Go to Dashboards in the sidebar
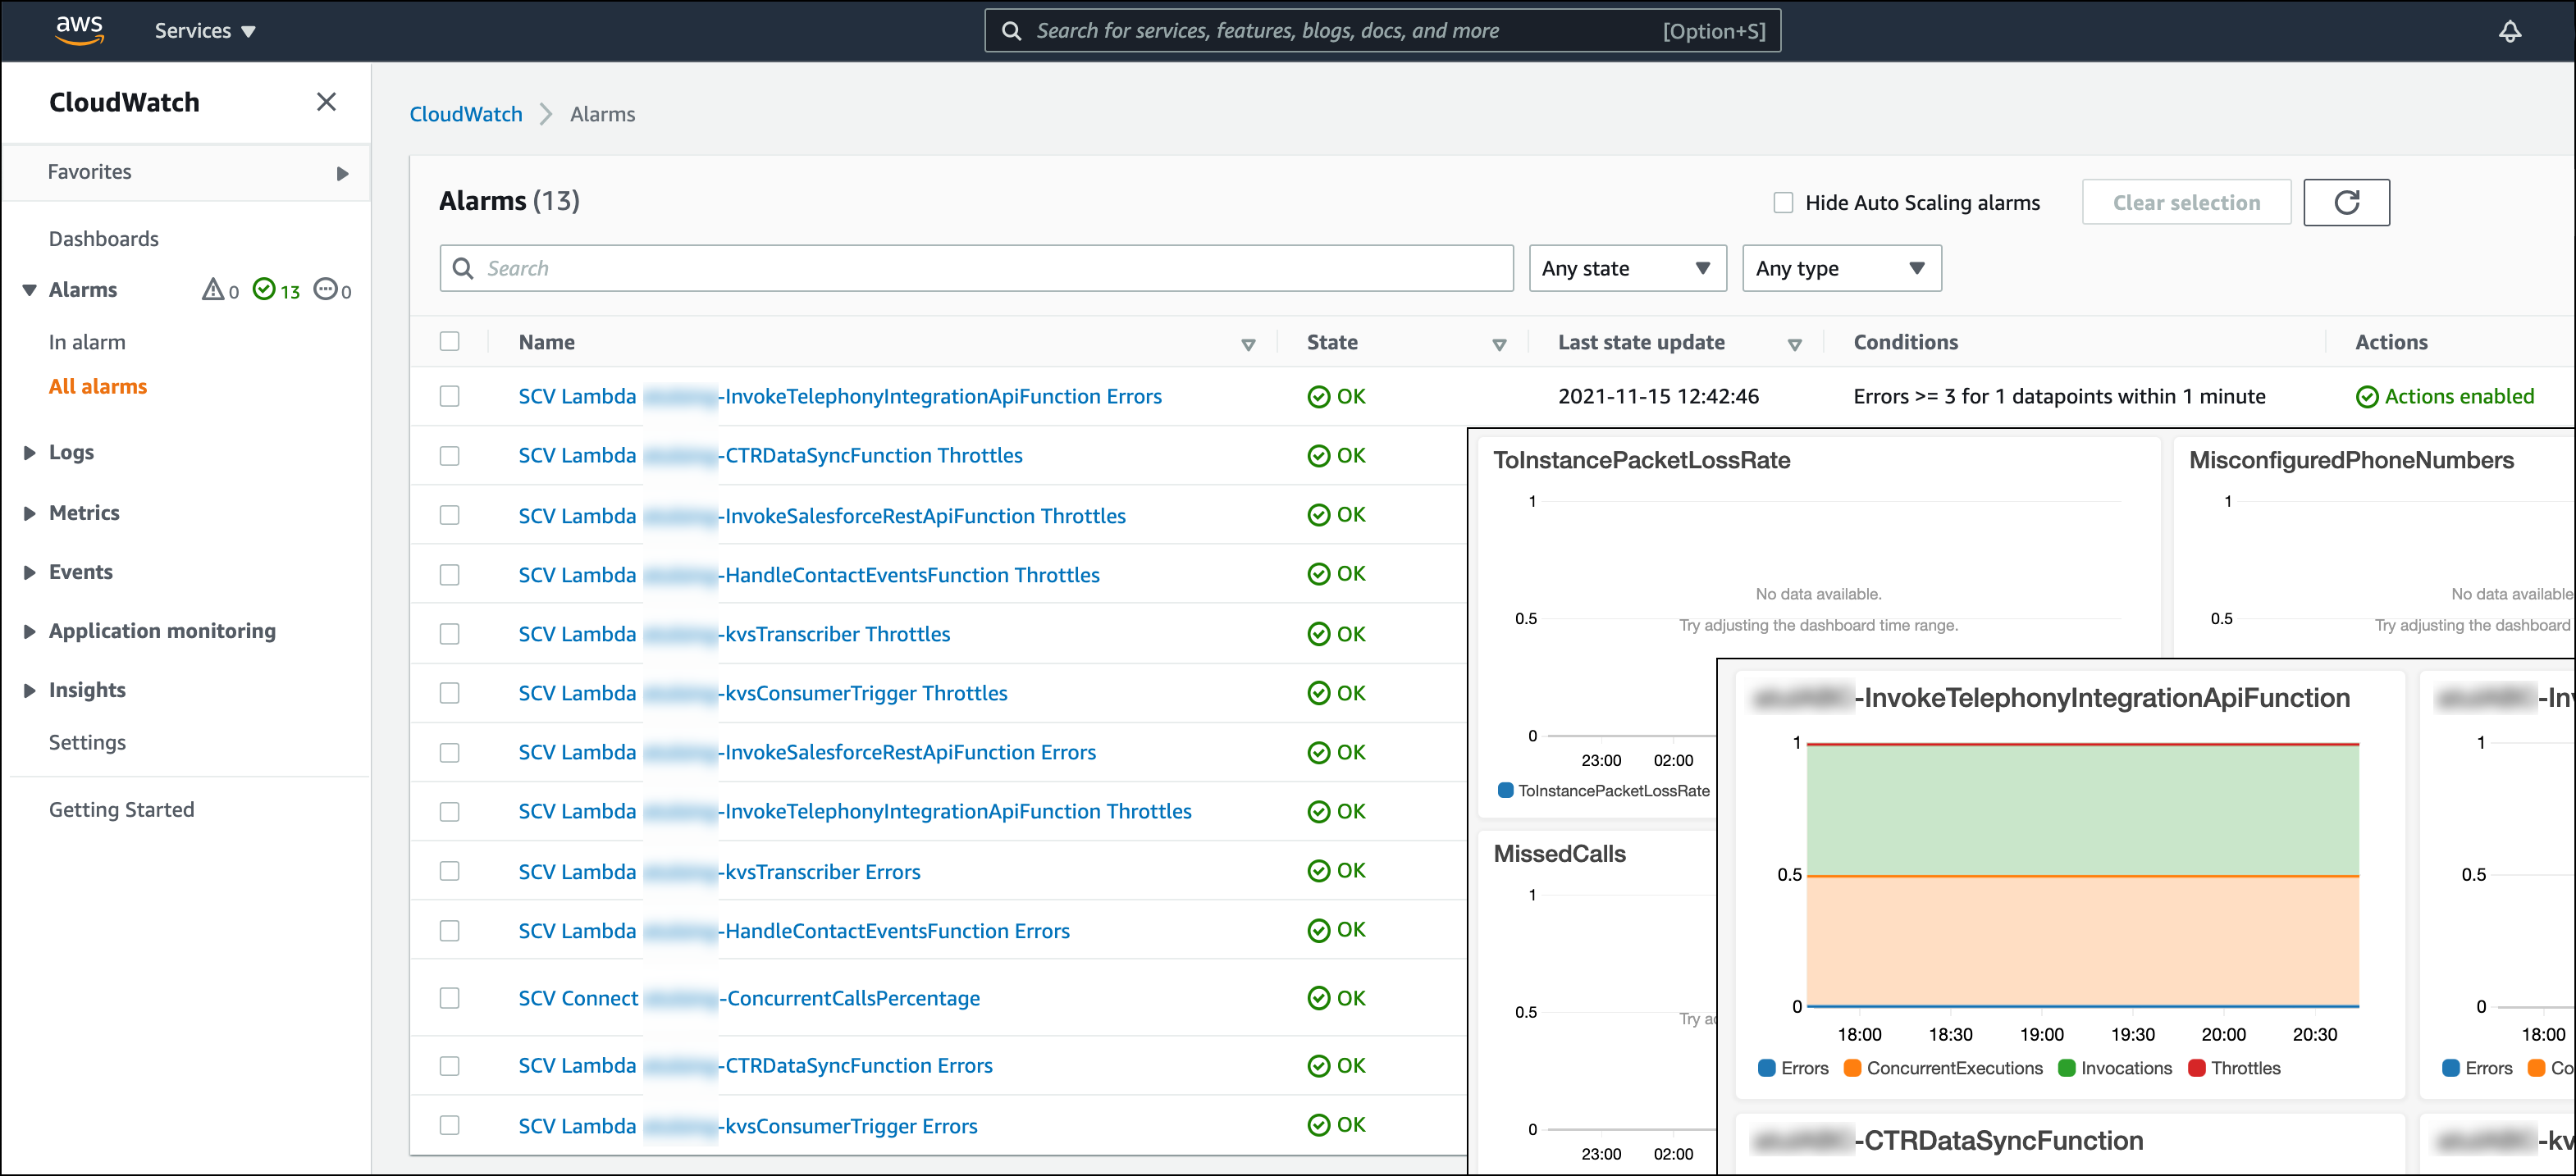The width and height of the screenshot is (2576, 1176). 104,238
